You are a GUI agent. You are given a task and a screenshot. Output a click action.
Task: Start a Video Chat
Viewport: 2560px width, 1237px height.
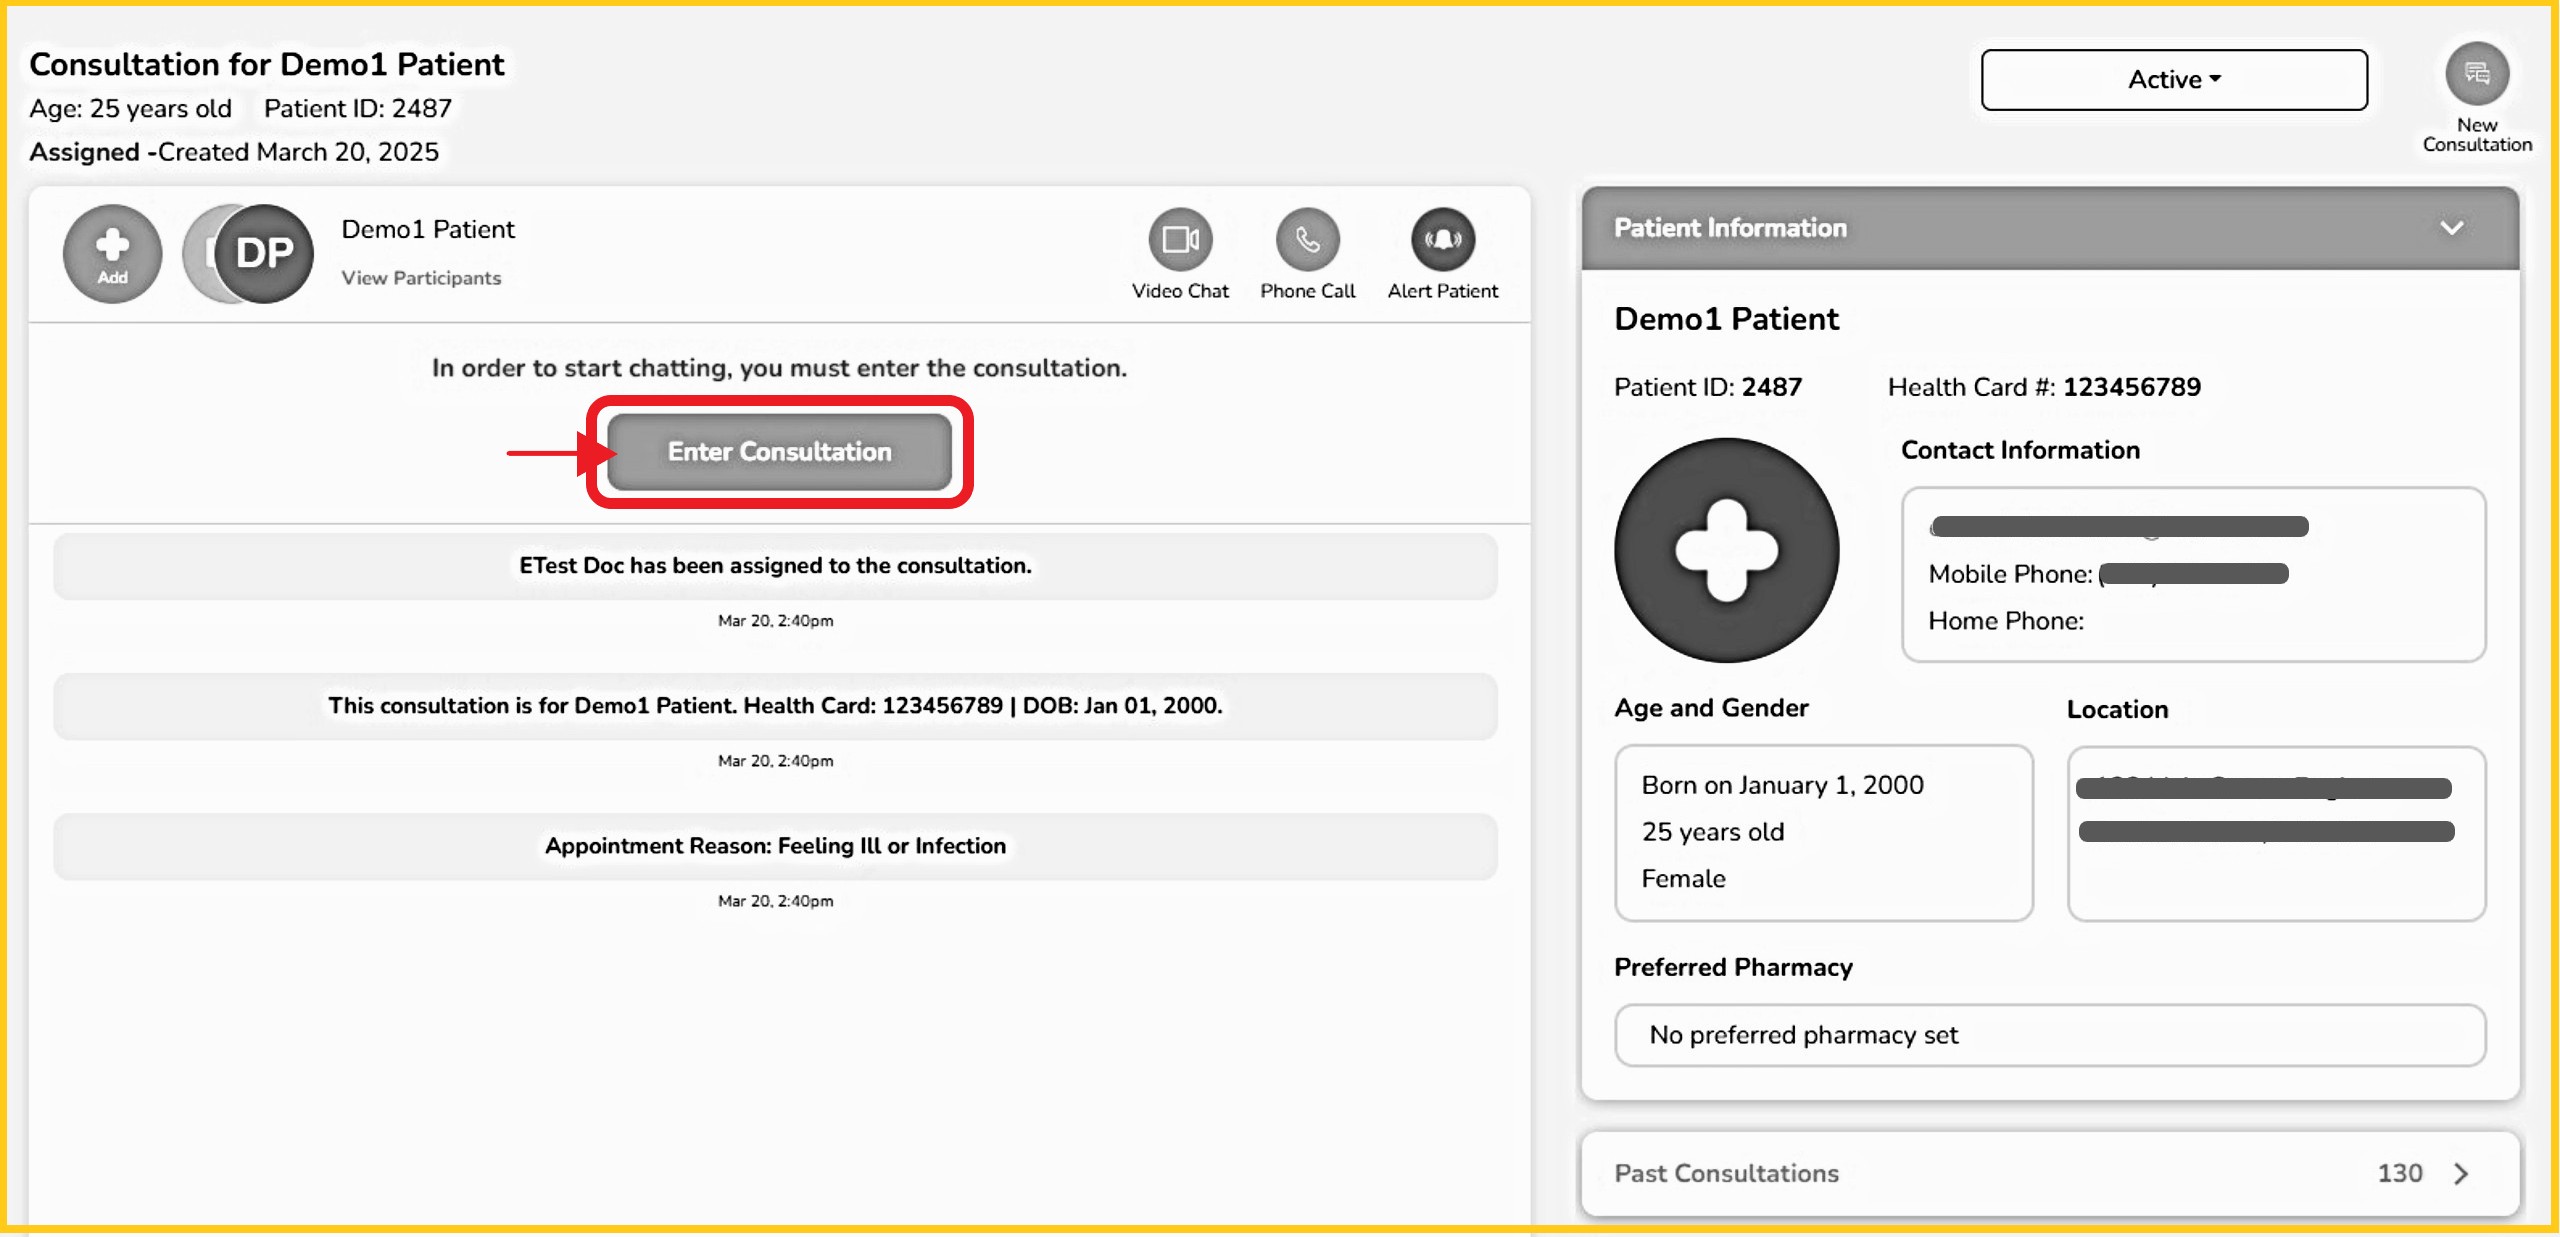pyautogui.click(x=1180, y=240)
